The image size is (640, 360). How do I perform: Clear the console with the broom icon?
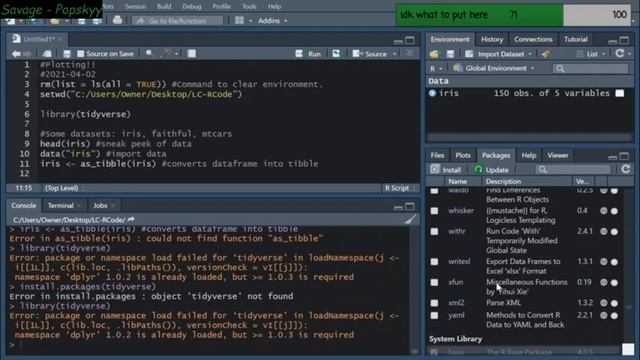410,220
